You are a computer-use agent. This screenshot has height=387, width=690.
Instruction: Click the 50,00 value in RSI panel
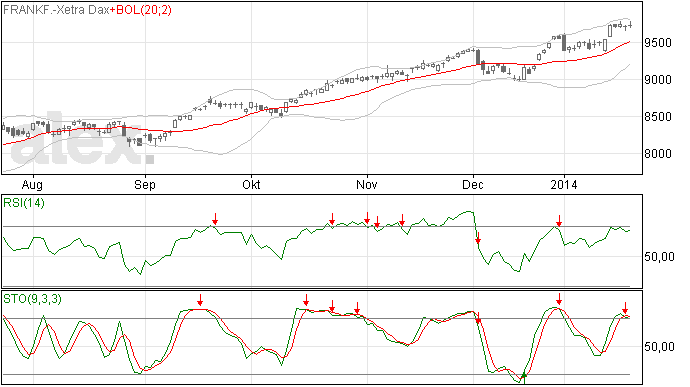coord(659,257)
